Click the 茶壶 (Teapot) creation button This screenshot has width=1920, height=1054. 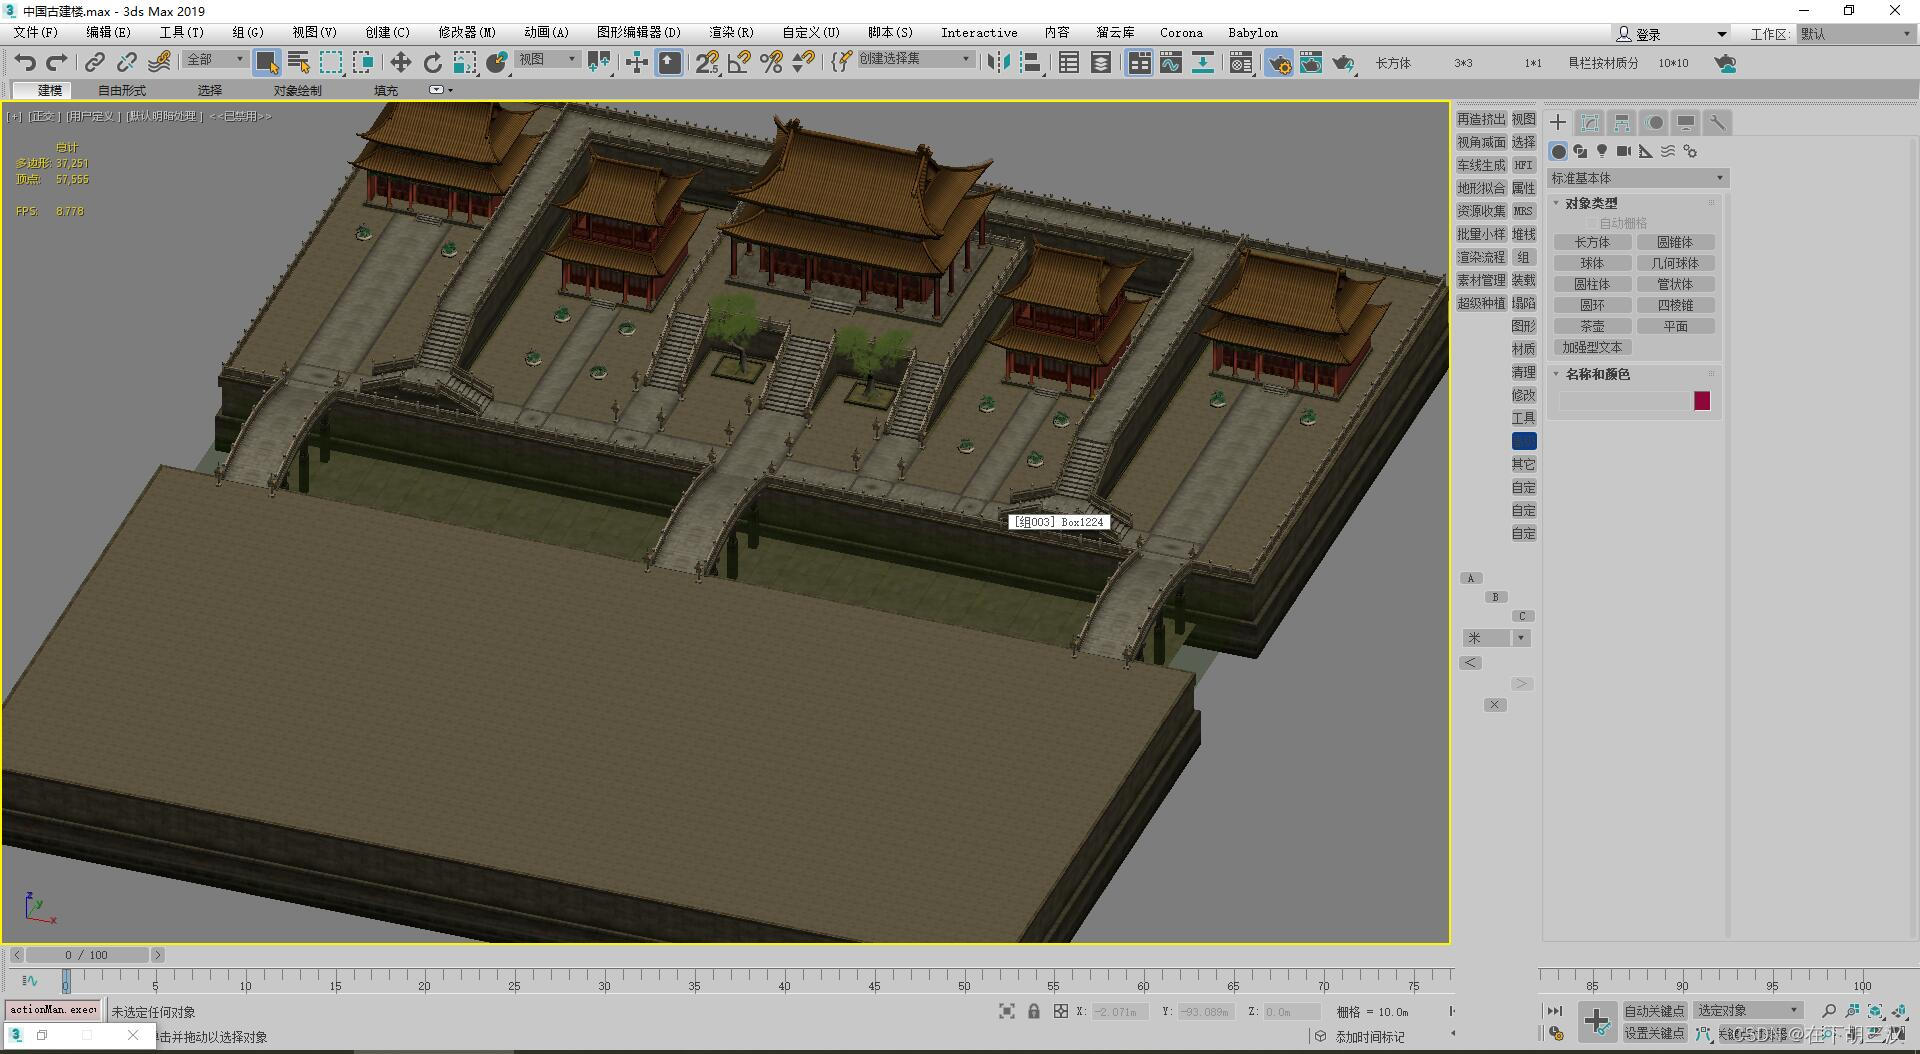pos(1592,325)
